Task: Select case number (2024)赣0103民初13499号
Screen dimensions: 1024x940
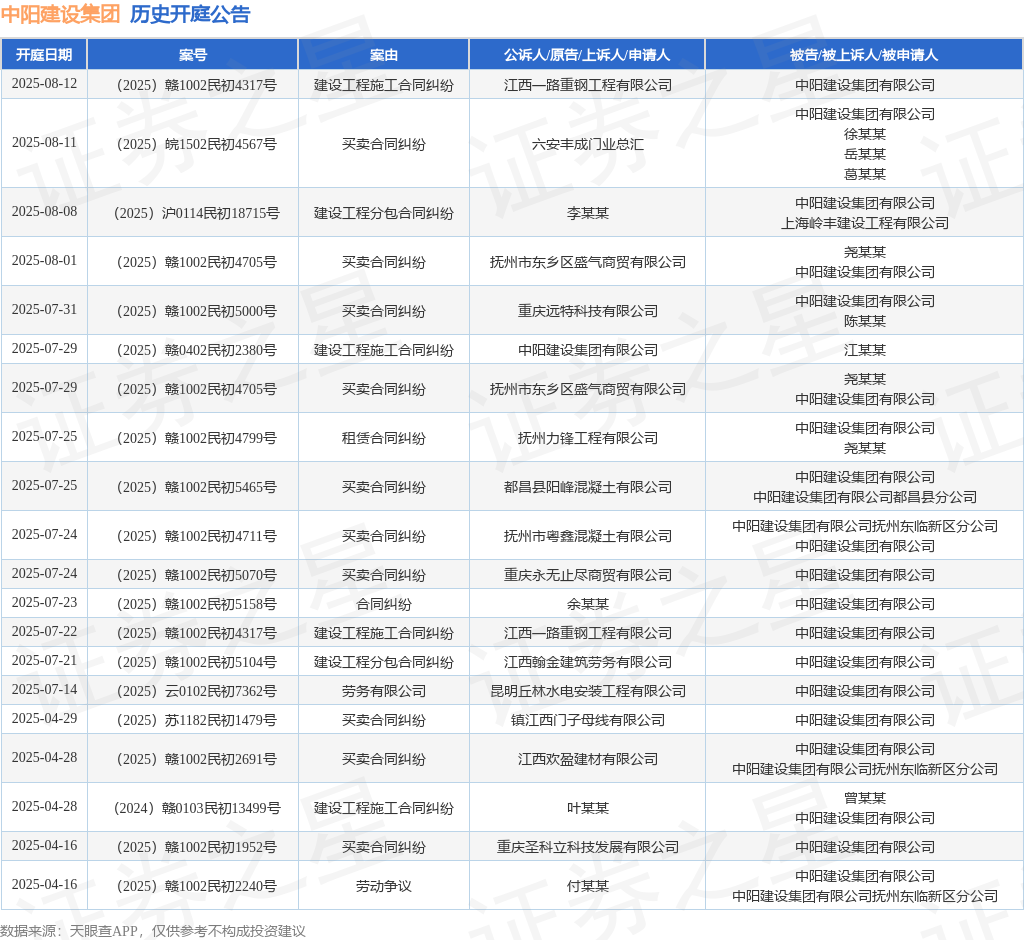Action: click(x=195, y=809)
